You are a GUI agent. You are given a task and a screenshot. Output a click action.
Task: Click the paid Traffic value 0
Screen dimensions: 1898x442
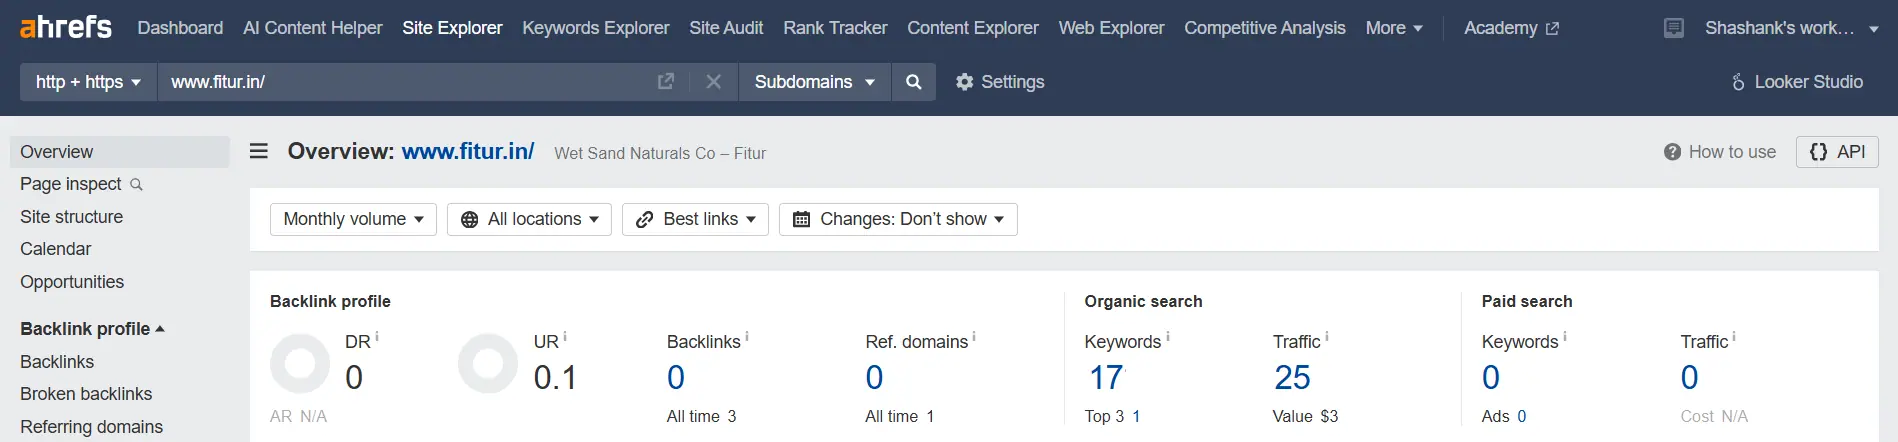coord(1689,378)
